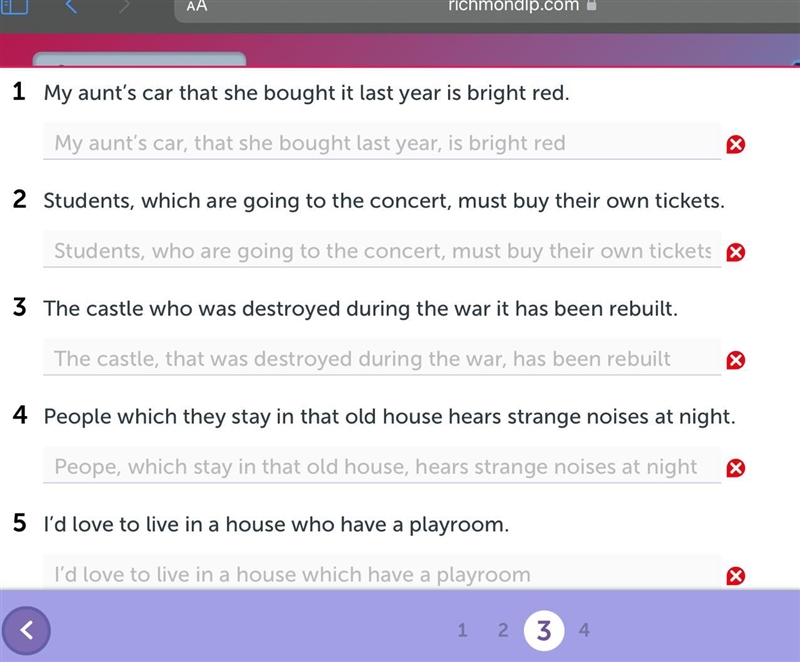This screenshot has height=662, width=800.
Task: Open the Safari sidebar icon
Action: coord(14,6)
